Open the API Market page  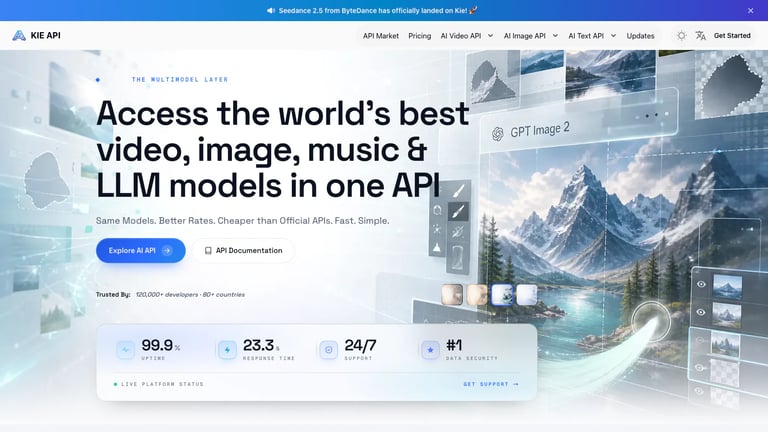point(381,36)
